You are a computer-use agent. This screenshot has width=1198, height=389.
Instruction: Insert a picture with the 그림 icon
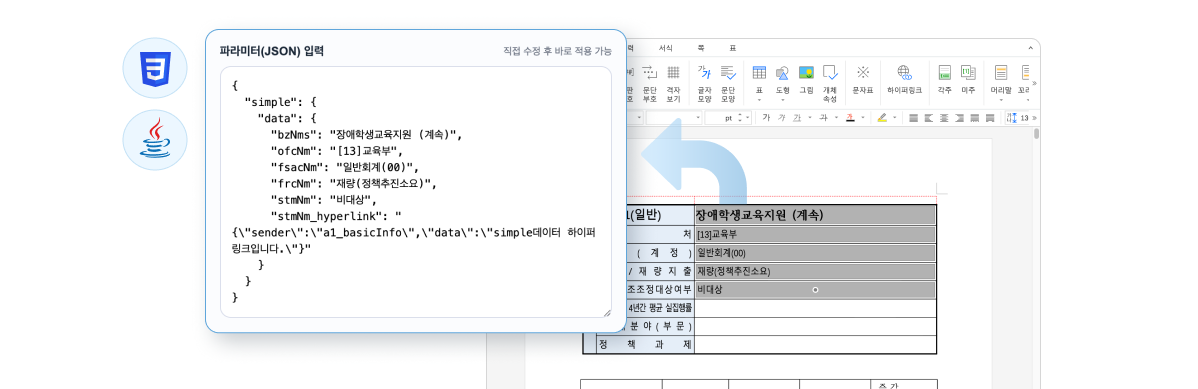tap(806, 73)
